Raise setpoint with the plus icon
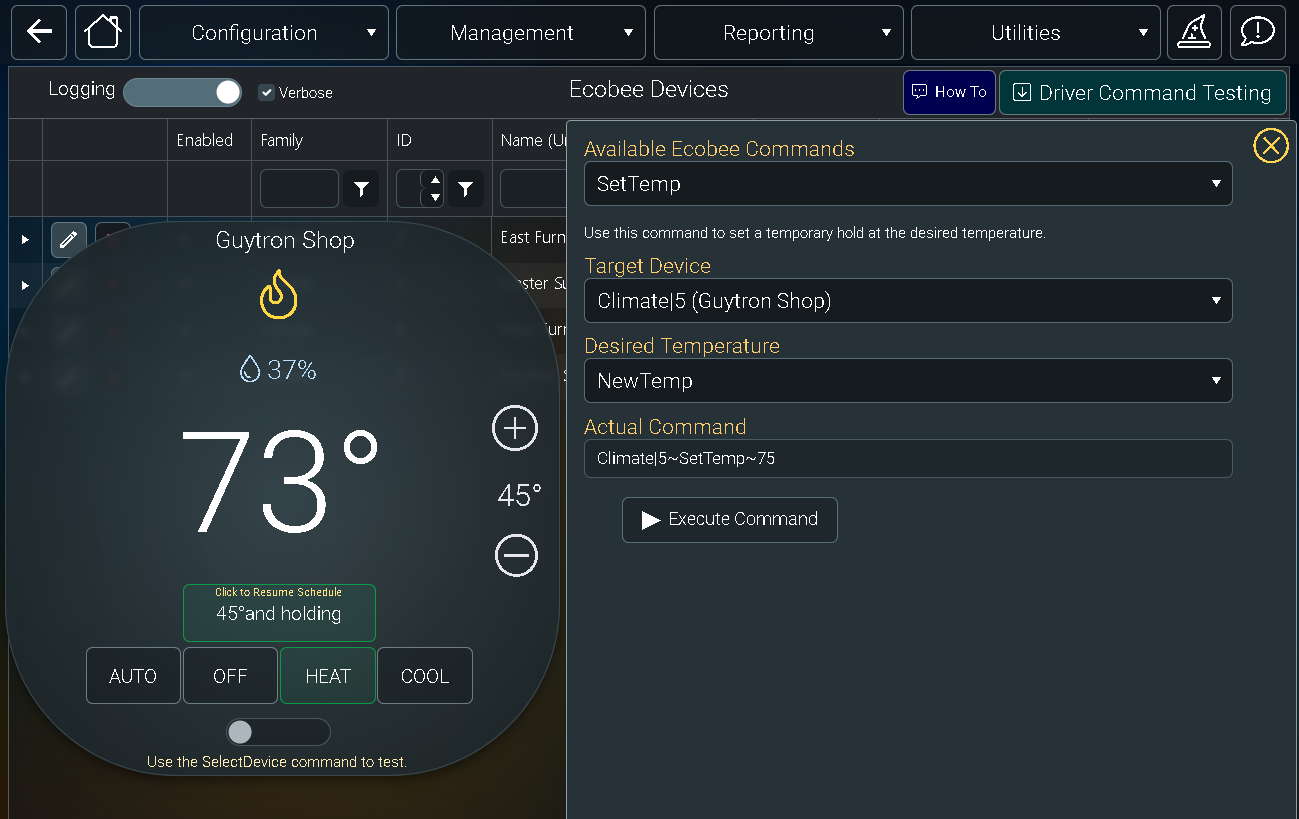The height and width of the screenshot is (819, 1299). click(x=515, y=429)
